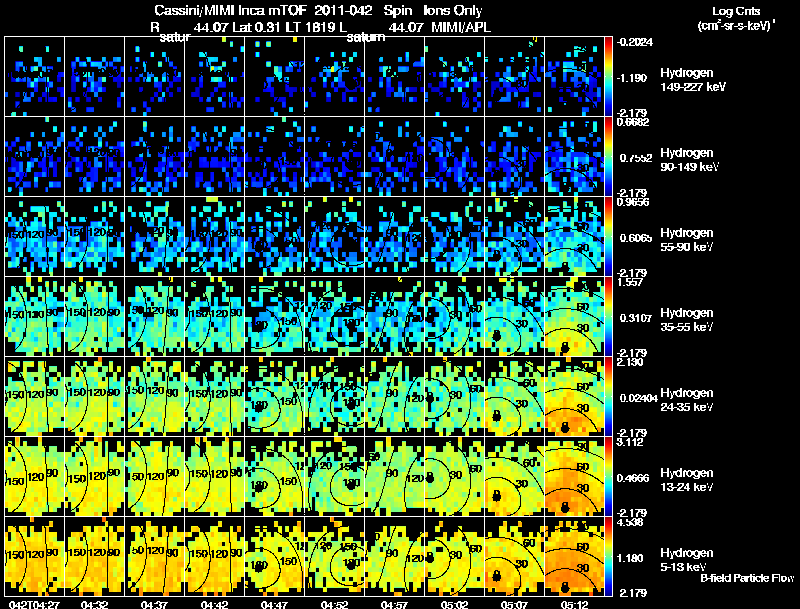Click the 'Log Cnts' colorbar heading
Screen dimensions: 800x609
[x=736, y=11]
